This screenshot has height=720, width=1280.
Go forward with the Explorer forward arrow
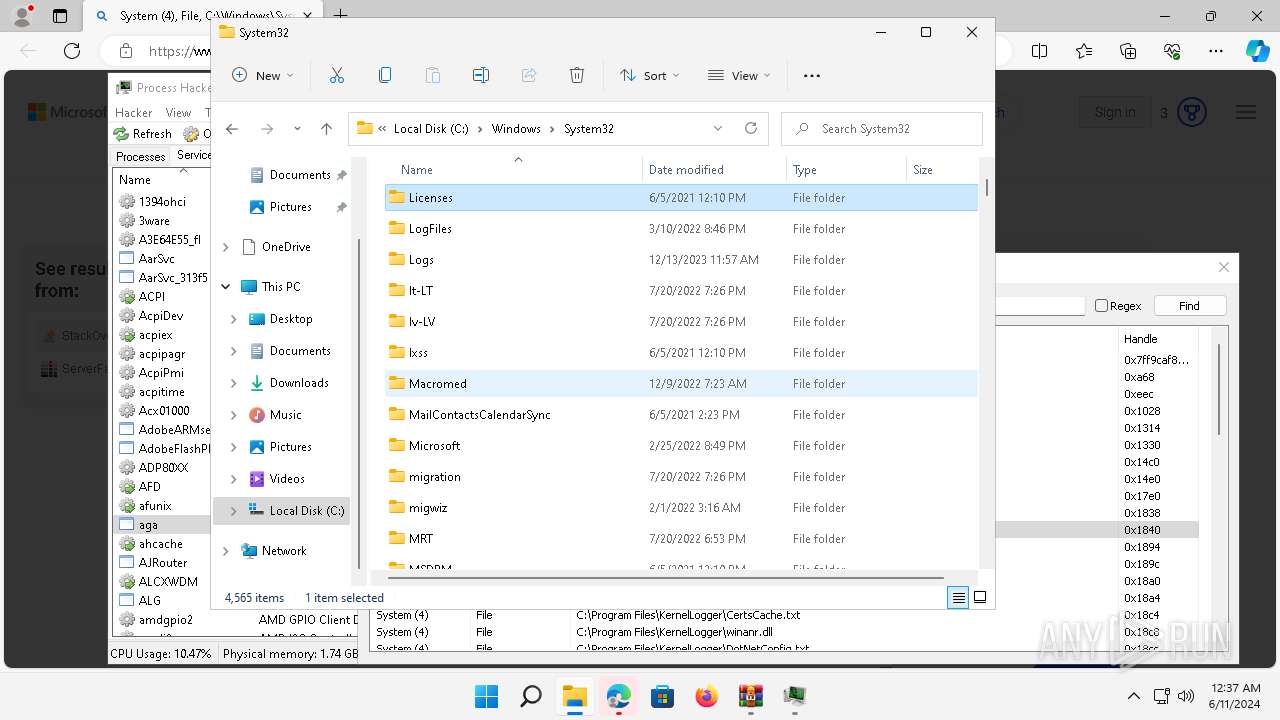267,129
